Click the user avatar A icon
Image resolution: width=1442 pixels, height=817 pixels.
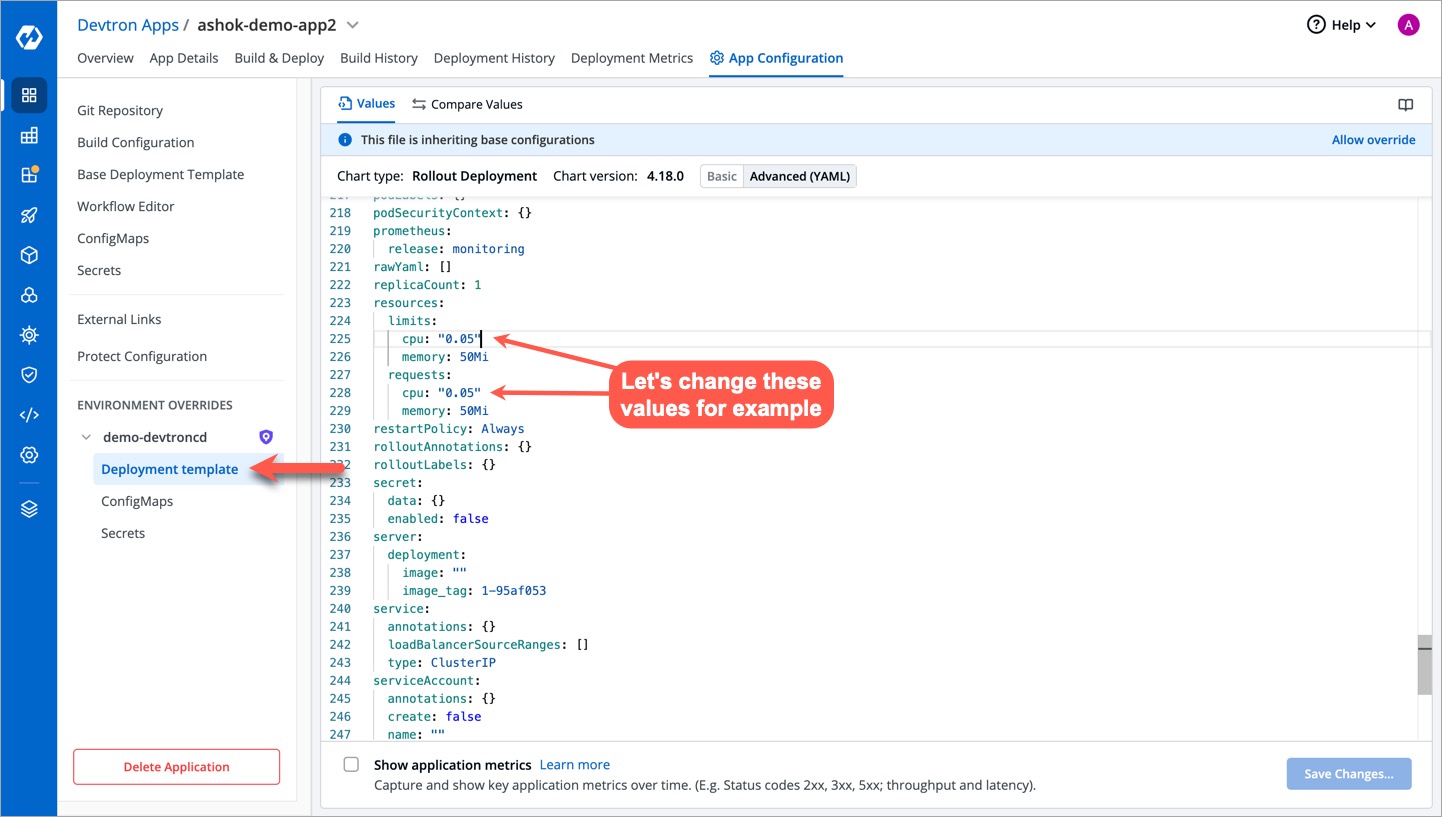(x=1408, y=26)
